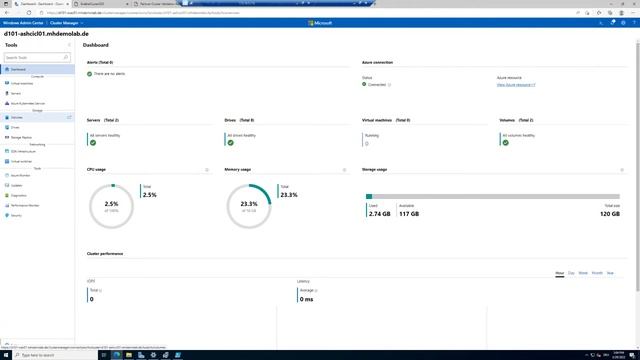Click the 'Servers (Total 2)' heading
This screenshot has height=360, width=640.
coord(103,120)
